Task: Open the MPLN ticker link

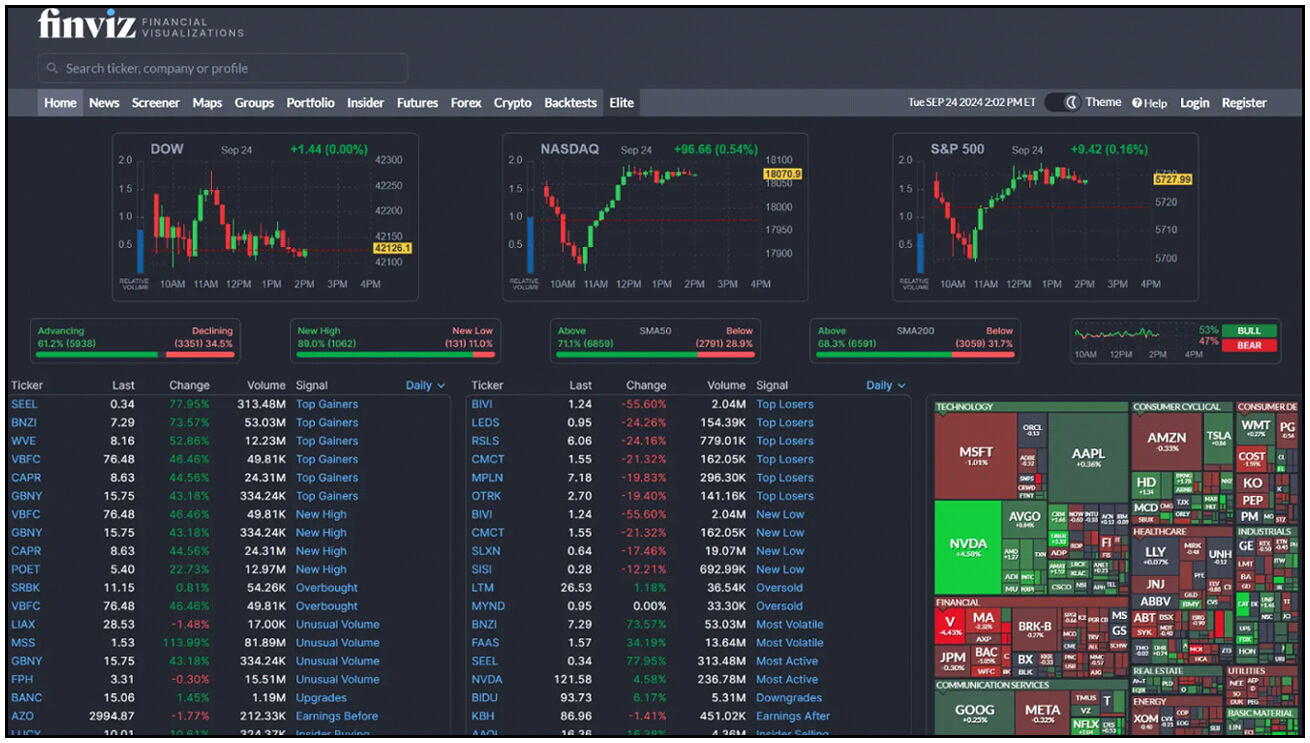Action: (487, 477)
